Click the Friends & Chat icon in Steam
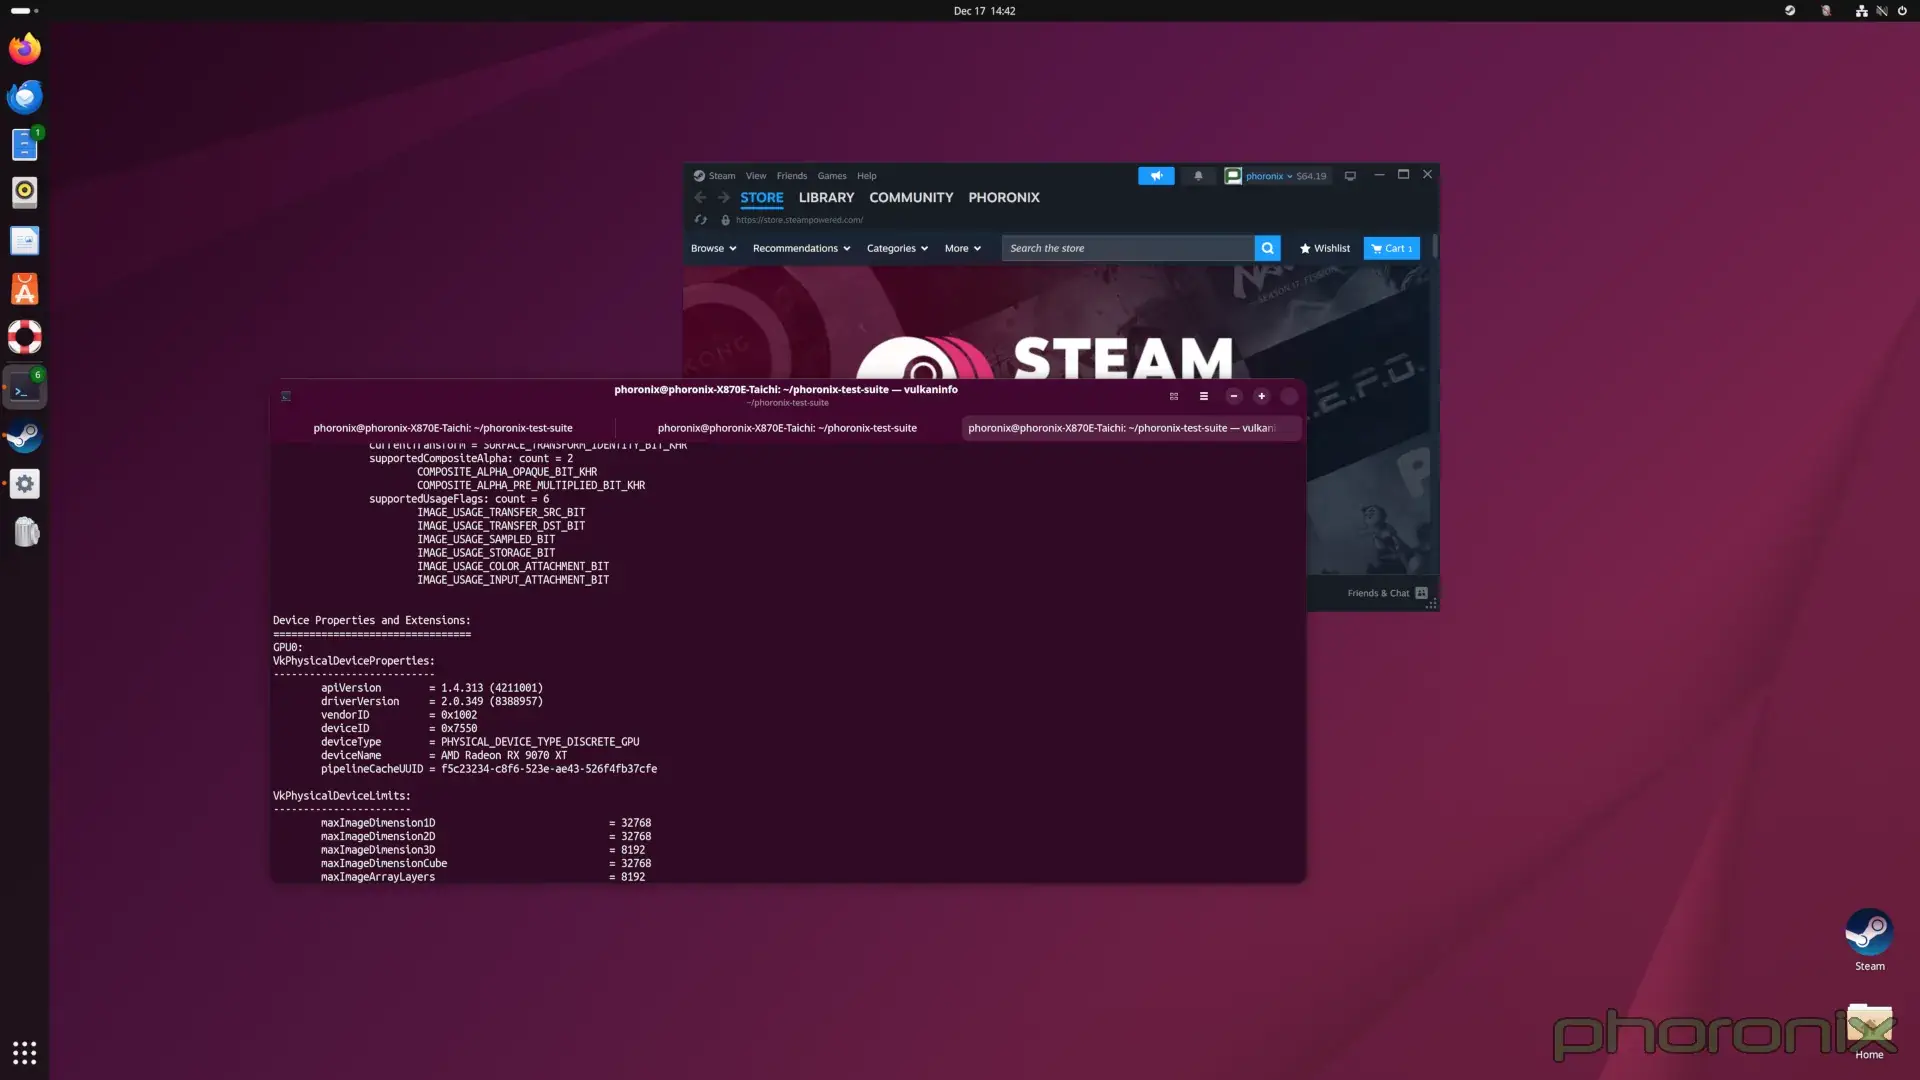The height and width of the screenshot is (1080, 1920). pyautogui.click(x=1421, y=593)
